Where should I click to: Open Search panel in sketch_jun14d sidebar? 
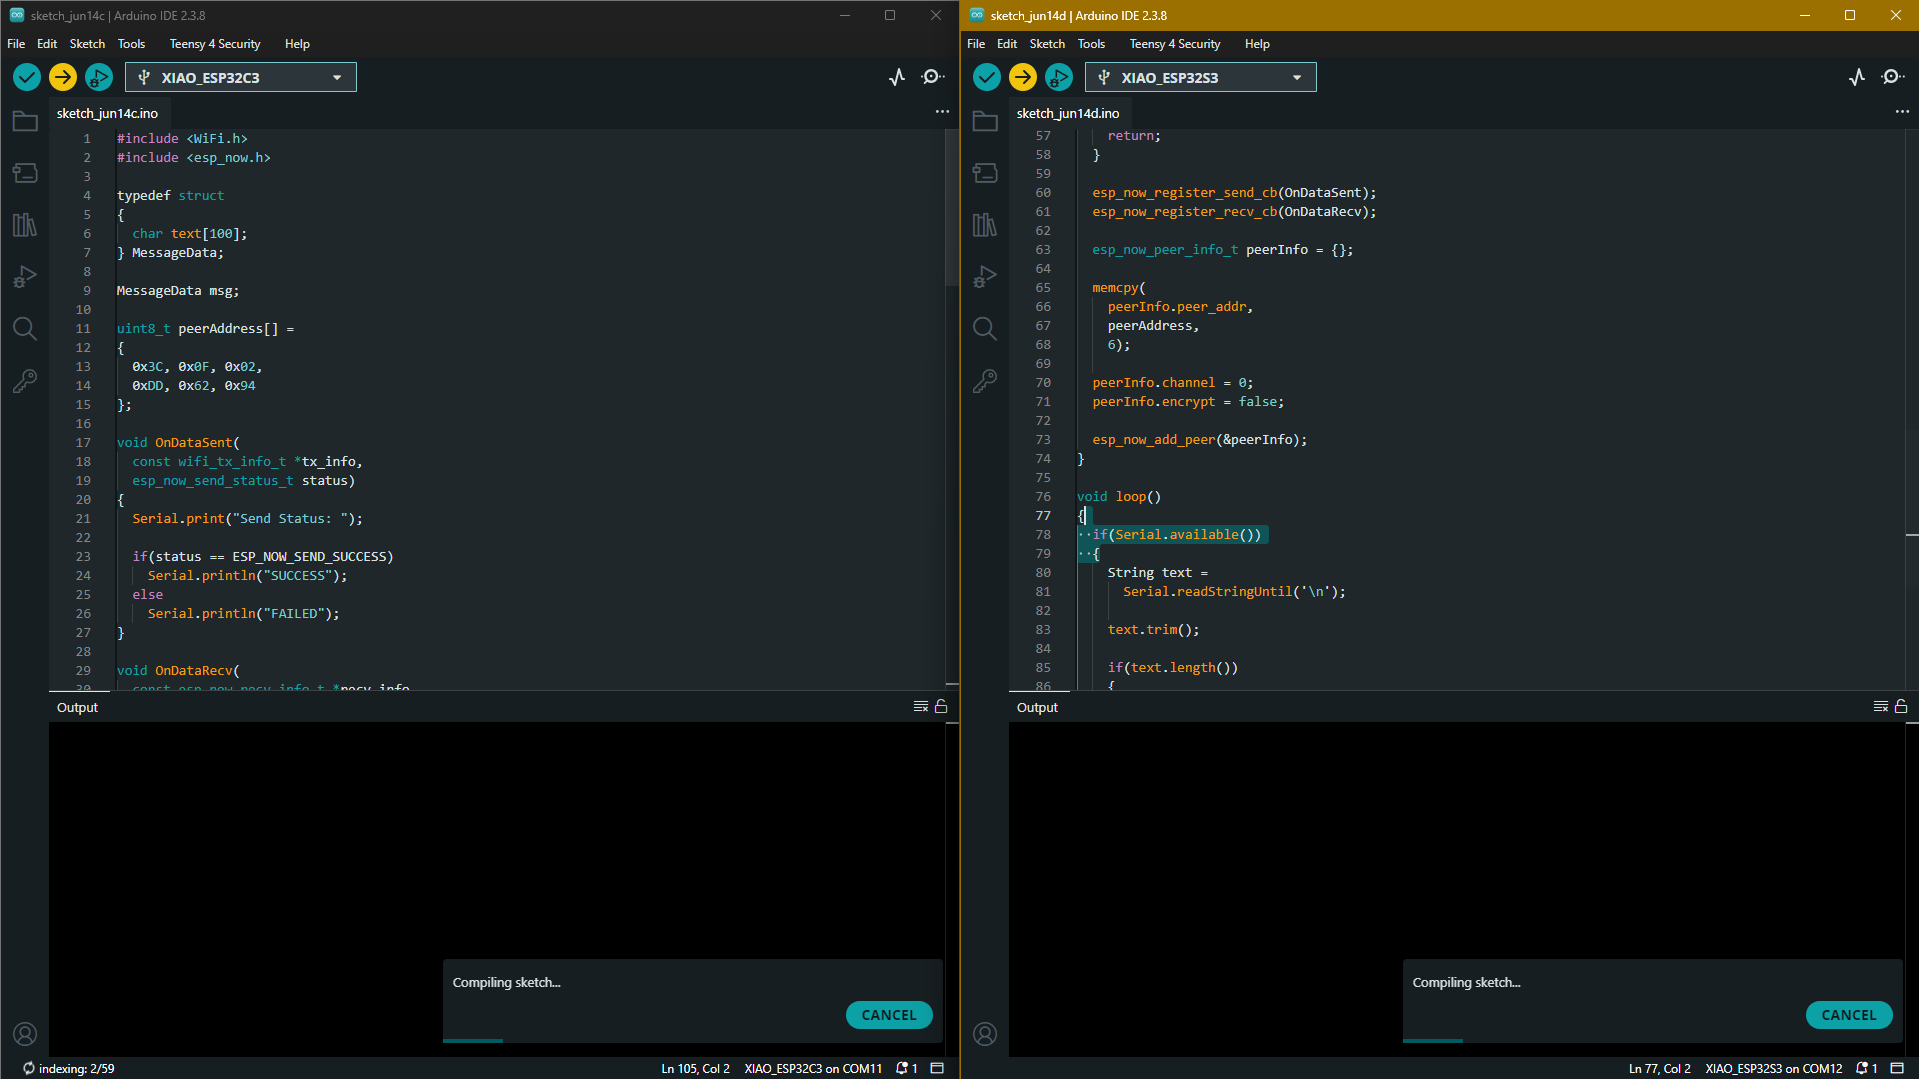(985, 329)
